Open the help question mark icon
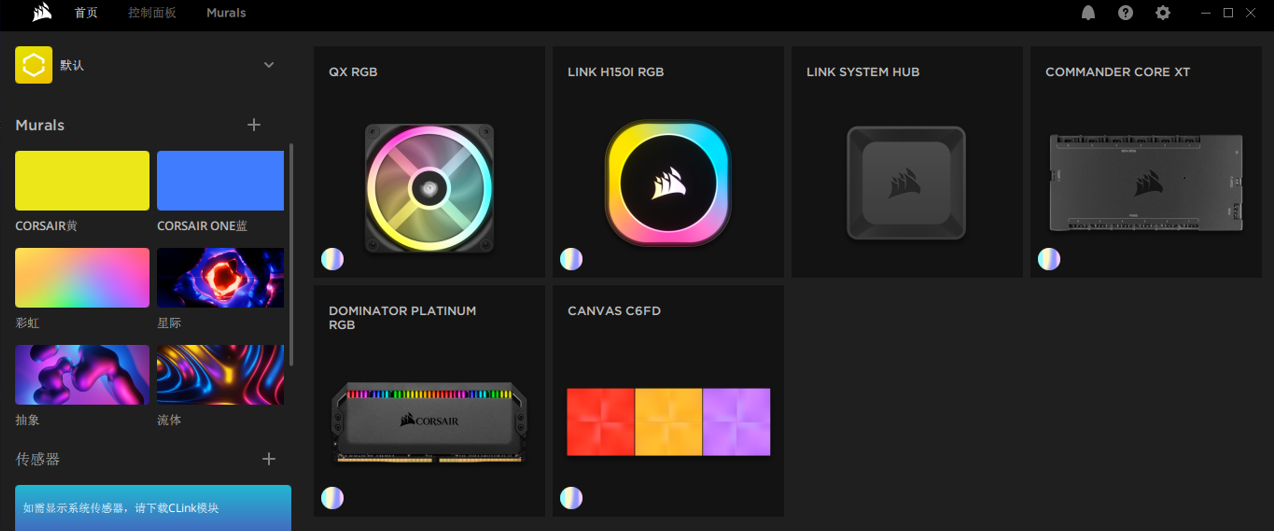The height and width of the screenshot is (531, 1274). (x=1126, y=13)
